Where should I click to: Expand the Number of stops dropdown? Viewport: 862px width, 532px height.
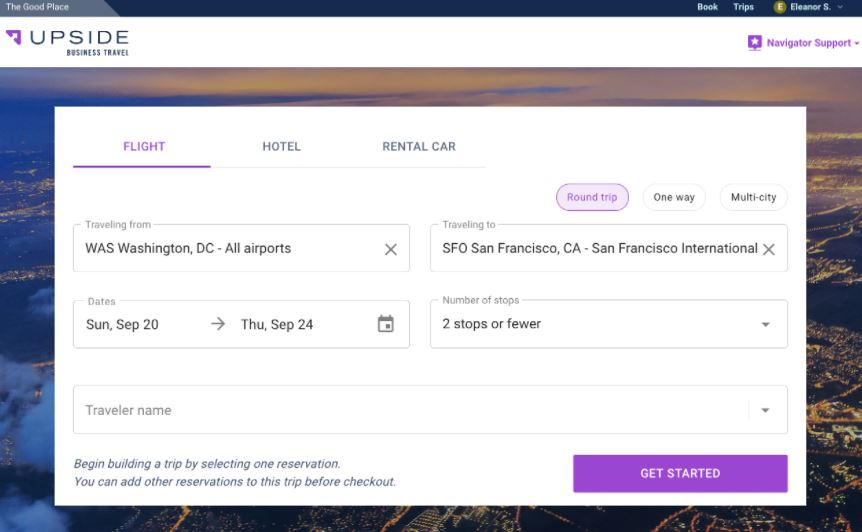[x=766, y=324]
